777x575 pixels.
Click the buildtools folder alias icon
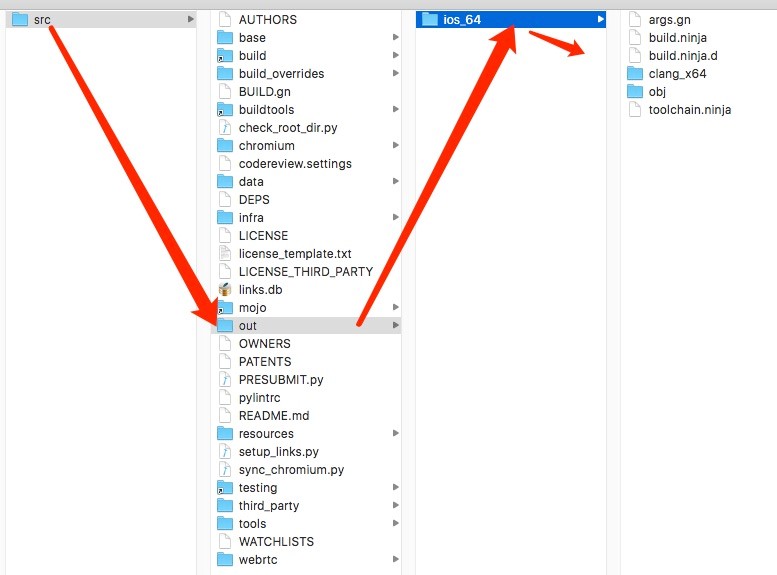[225, 110]
